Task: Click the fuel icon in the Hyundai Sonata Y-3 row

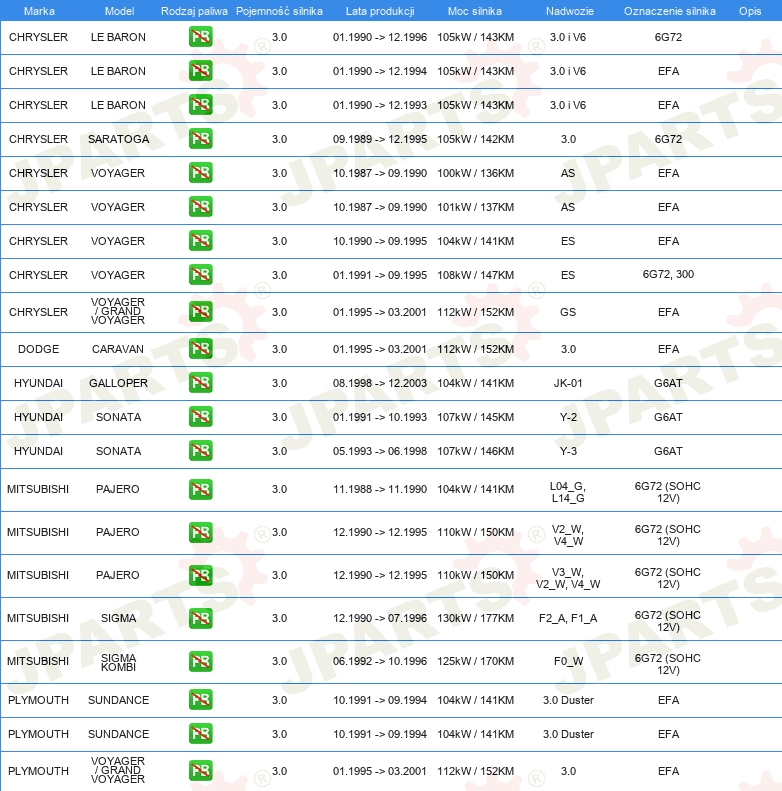Action: coord(201,451)
